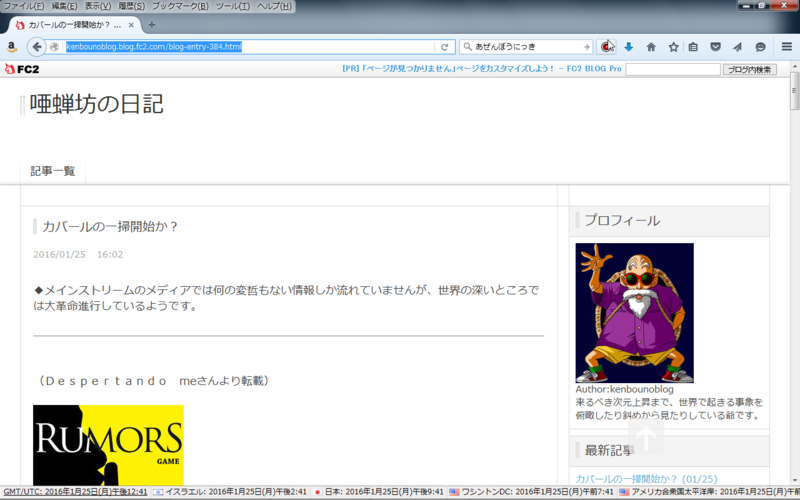Click the scrollbar up arrow
The height and width of the screenshot is (500, 800).
794,67
